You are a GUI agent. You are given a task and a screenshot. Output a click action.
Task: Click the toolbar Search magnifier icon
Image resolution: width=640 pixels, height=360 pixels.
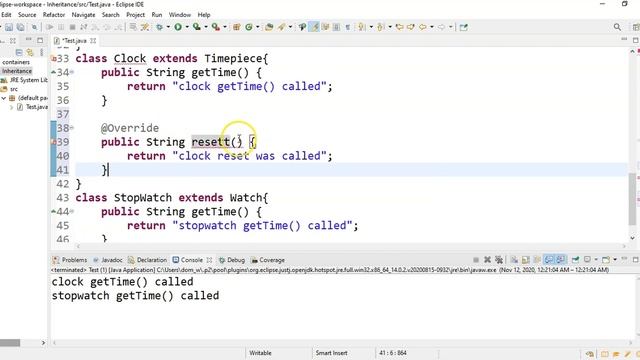click(617, 27)
